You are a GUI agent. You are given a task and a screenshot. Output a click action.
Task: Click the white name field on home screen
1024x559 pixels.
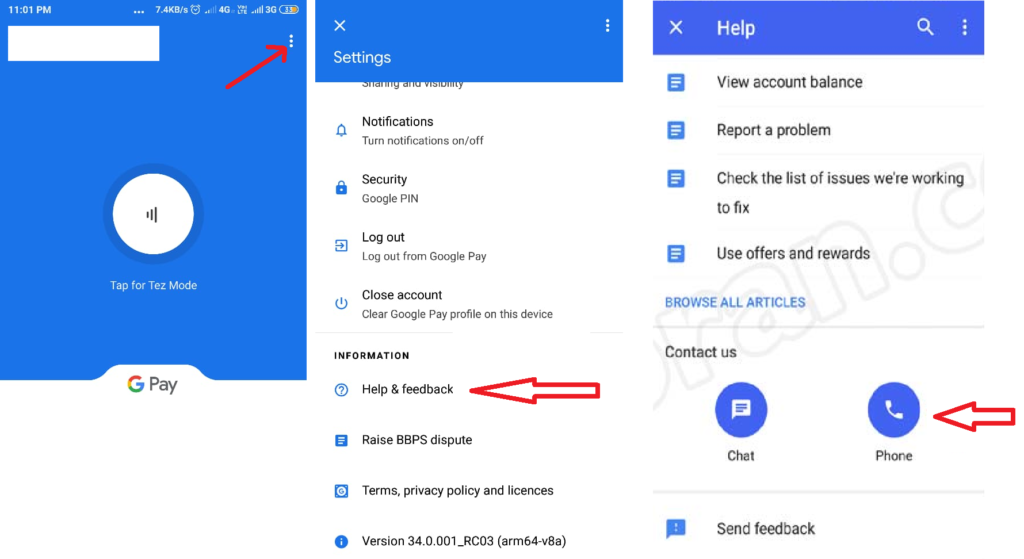tap(84, 43)
